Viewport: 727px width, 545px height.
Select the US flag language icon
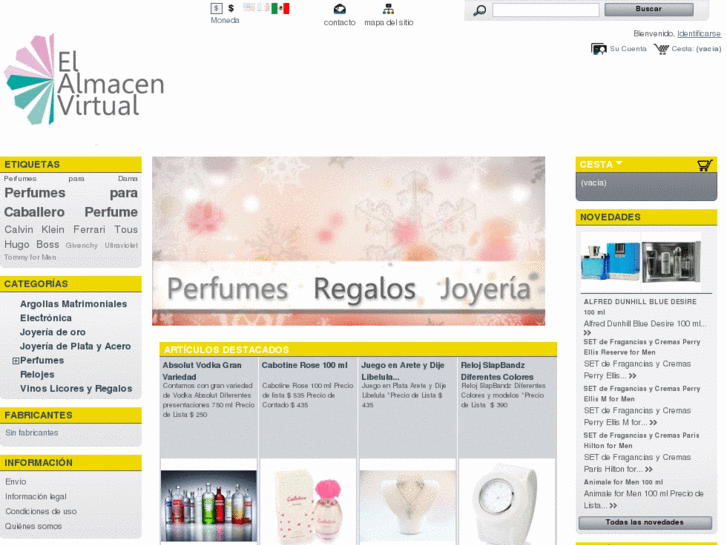pos(249,7)
